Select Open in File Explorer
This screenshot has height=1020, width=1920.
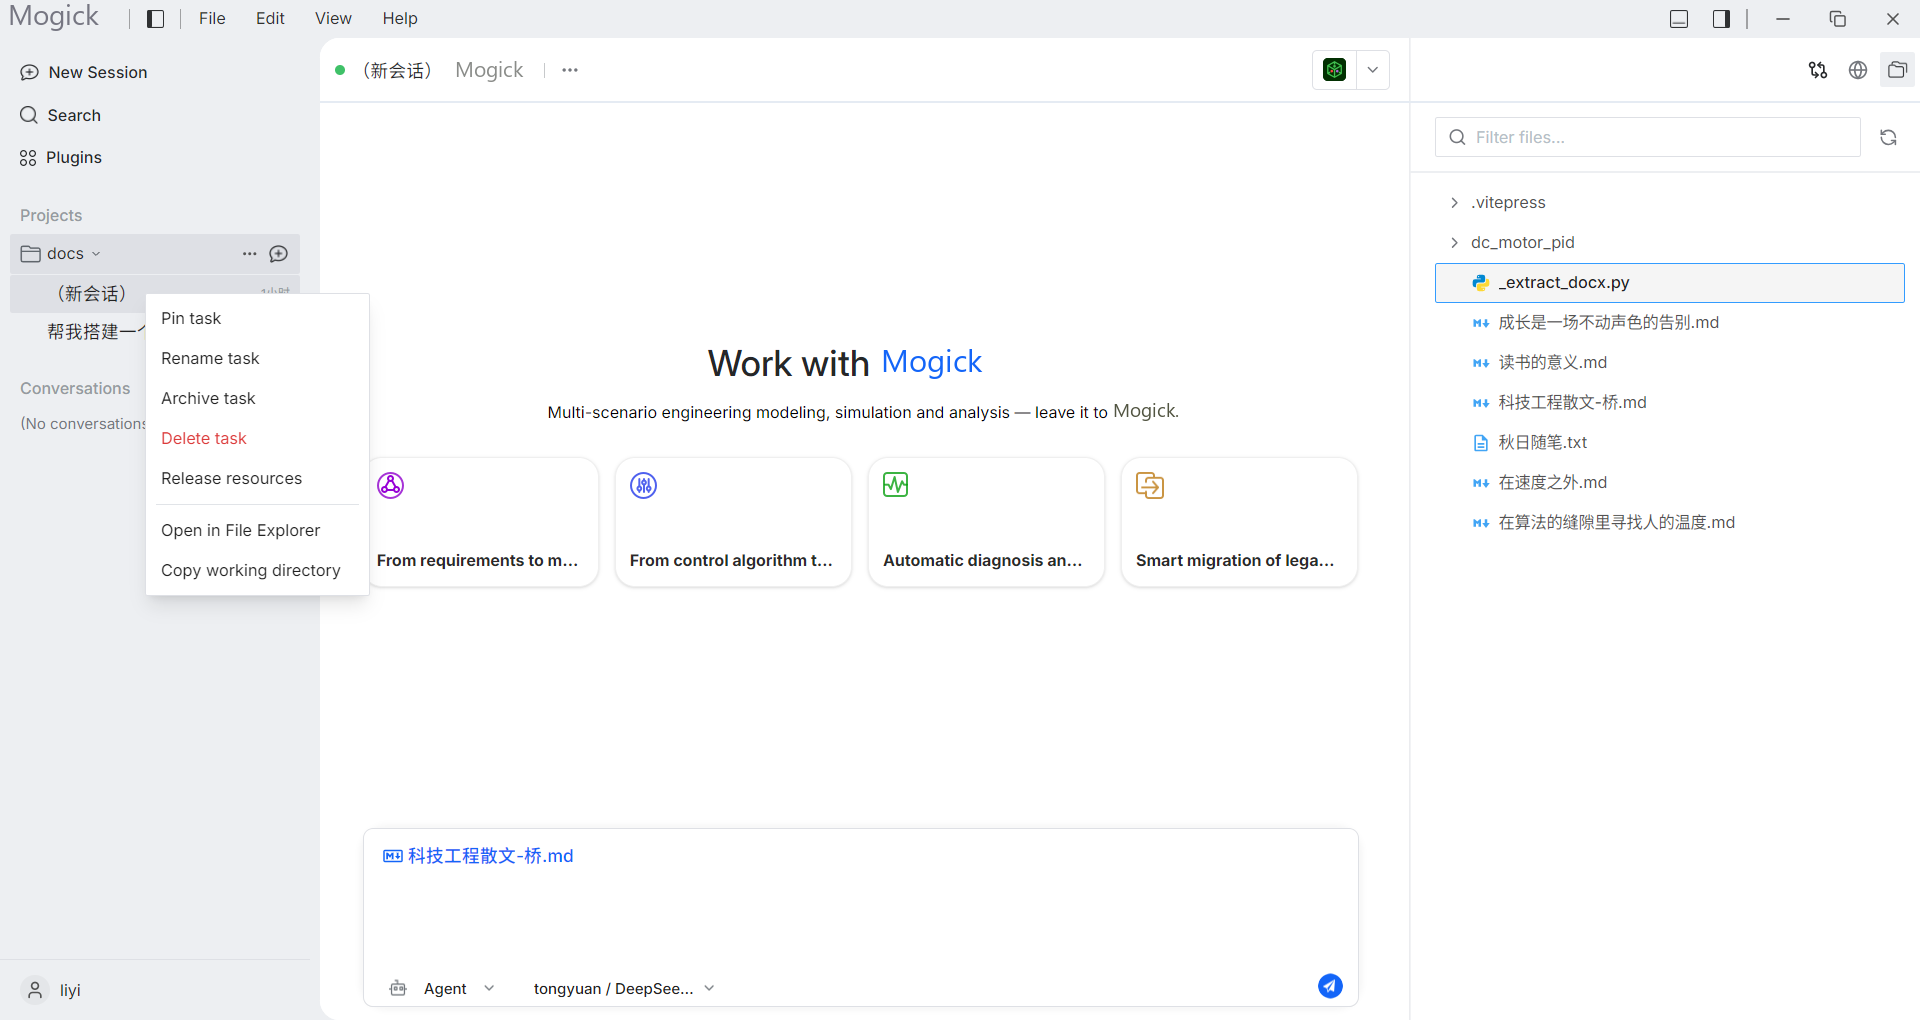coord(257,530)
